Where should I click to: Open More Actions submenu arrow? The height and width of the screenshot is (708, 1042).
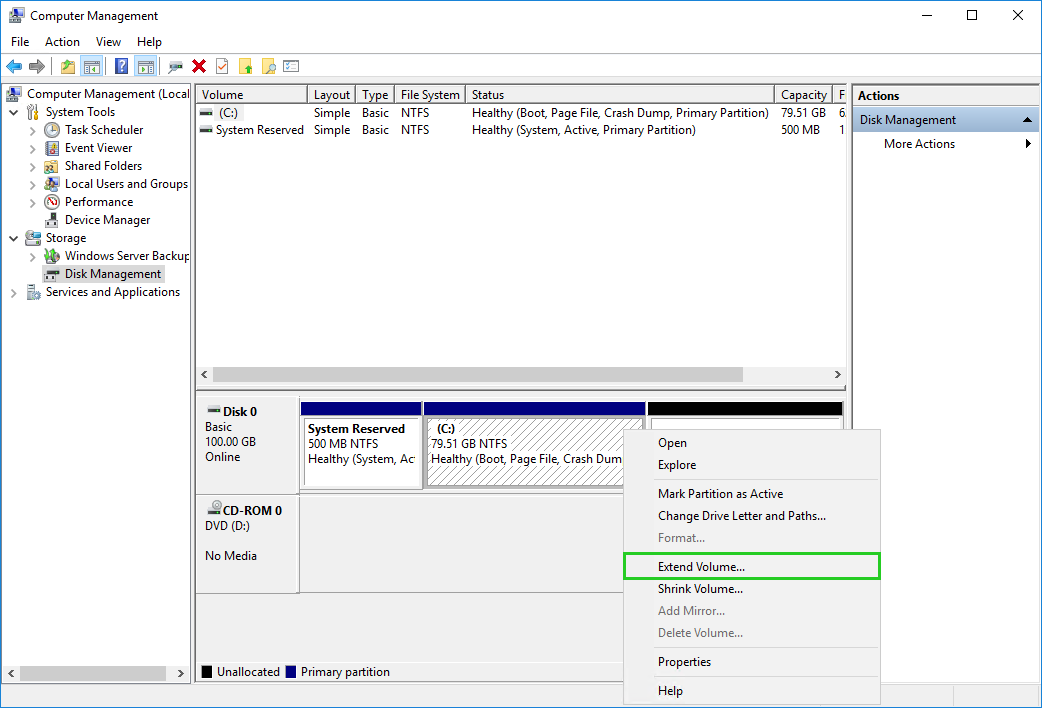(1028, 144)
